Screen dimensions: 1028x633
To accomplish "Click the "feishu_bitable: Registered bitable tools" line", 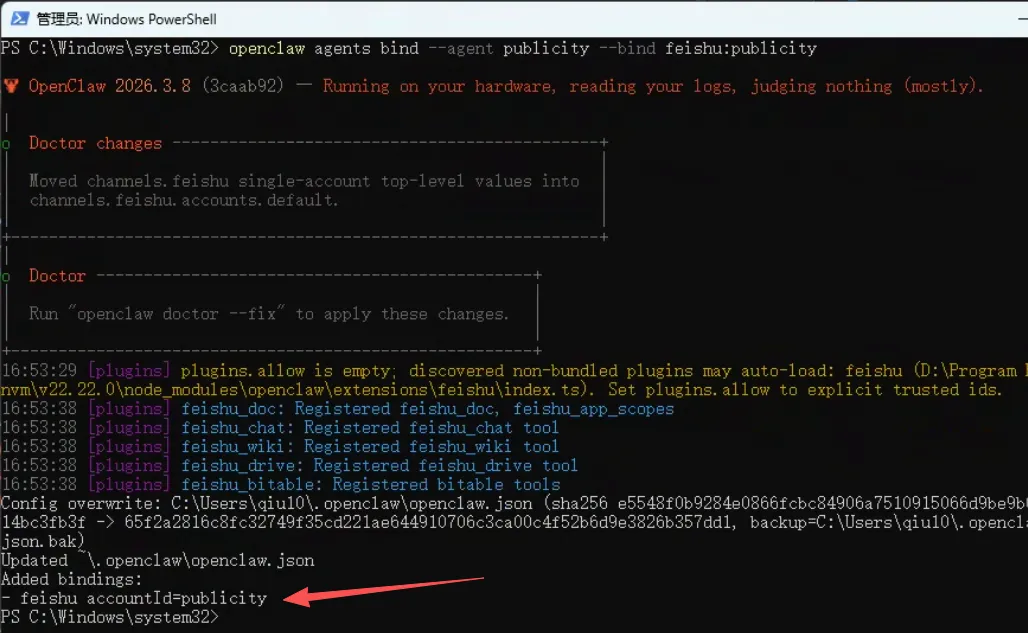I will 281,485.
